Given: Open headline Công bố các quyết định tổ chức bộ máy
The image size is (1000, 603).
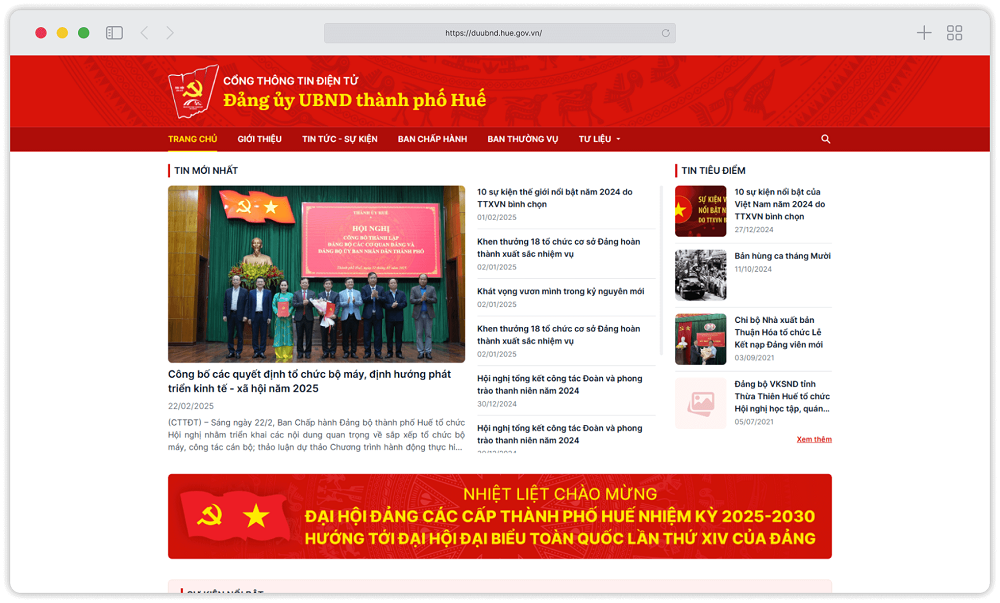Looking at the screenshot, I should pyautogui.click(x=309, y=381).
